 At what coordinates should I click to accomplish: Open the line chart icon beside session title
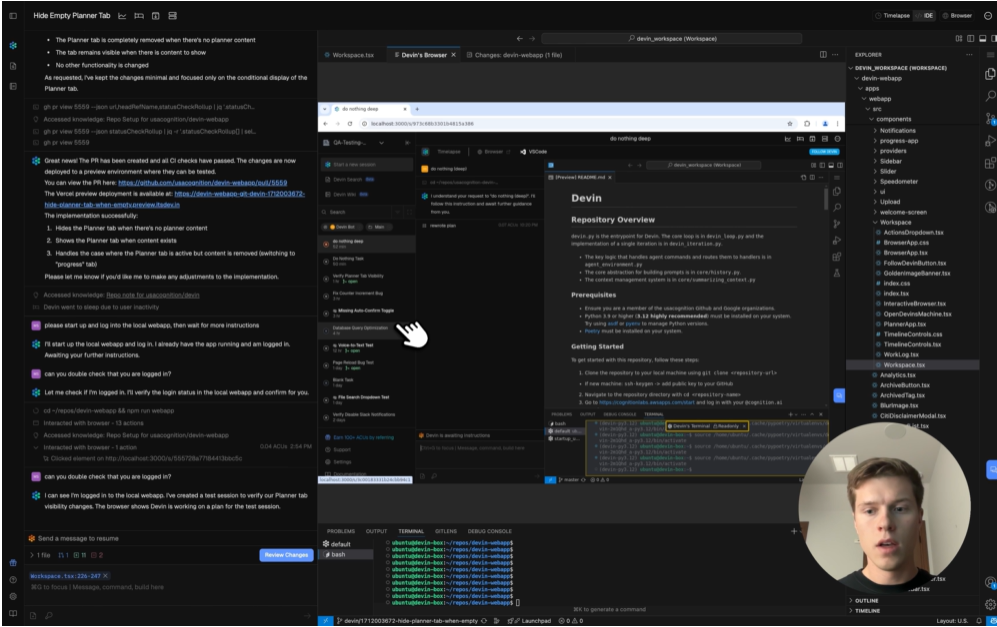pyautogui.click(x=122, y=15)
